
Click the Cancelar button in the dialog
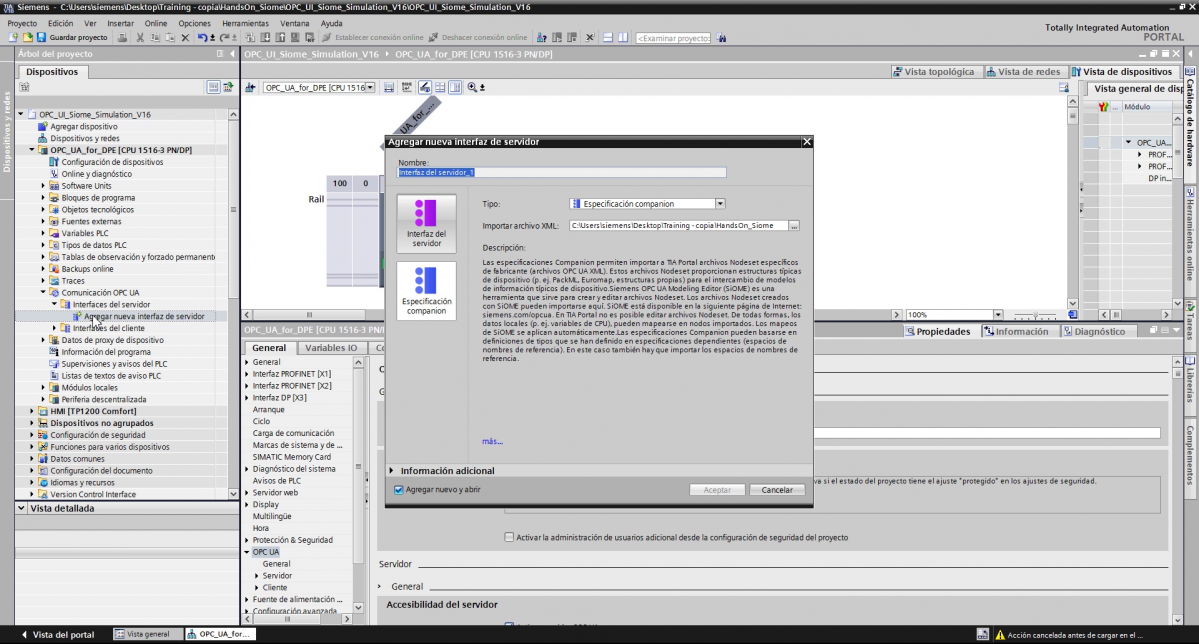click(777, 490)
